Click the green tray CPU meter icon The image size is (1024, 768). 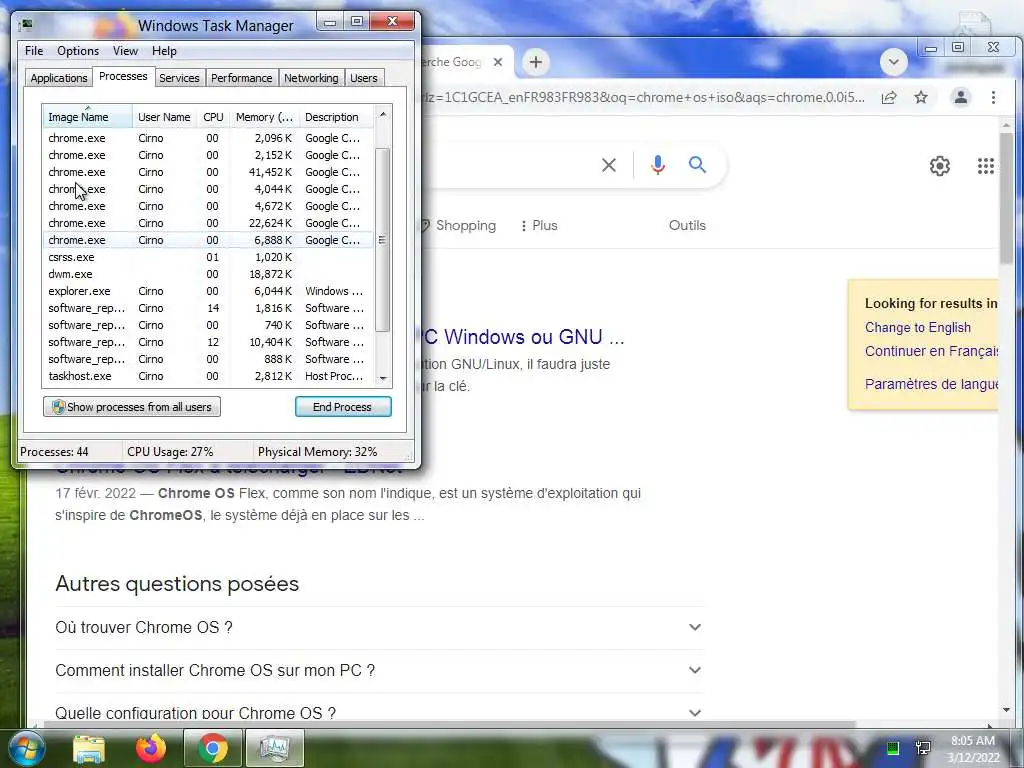click(x=893, y=748)
